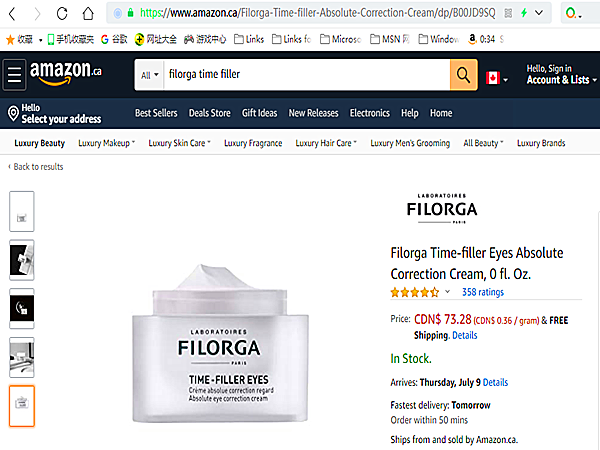Click the favorites star bookmark icon
The width and height of the screenshot is (600, 450).
click(11, 39)
